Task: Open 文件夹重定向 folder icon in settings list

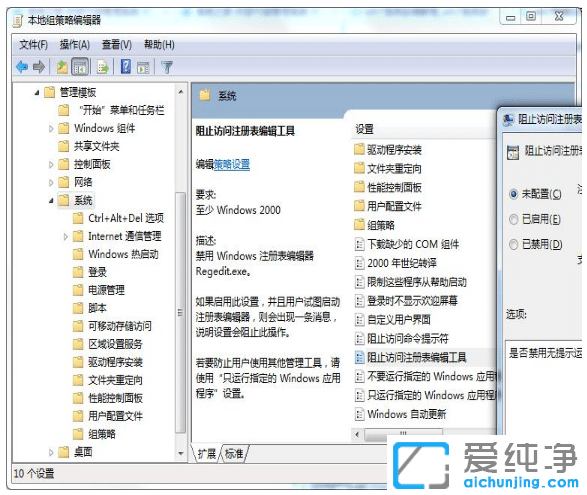Action: click(x=359, y=168)
